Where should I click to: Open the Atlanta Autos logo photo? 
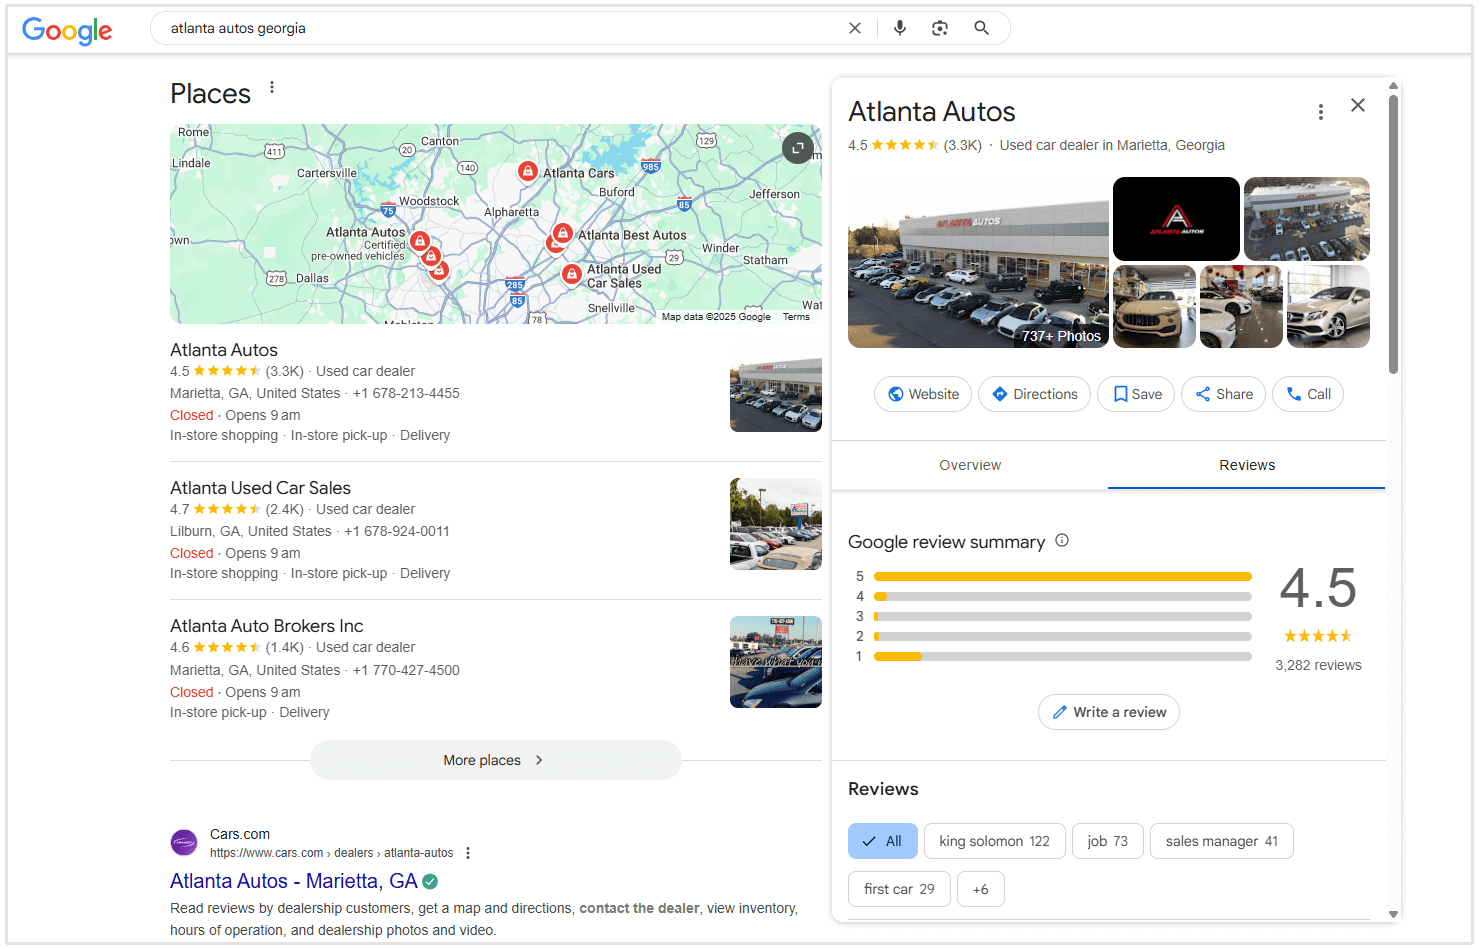coord(1176,219)
